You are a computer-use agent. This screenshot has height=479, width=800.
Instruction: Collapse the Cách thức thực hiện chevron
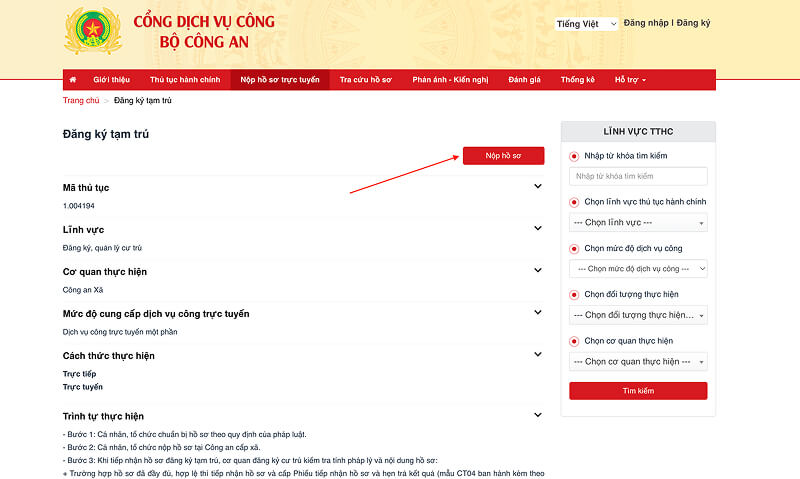pos(538,355)
